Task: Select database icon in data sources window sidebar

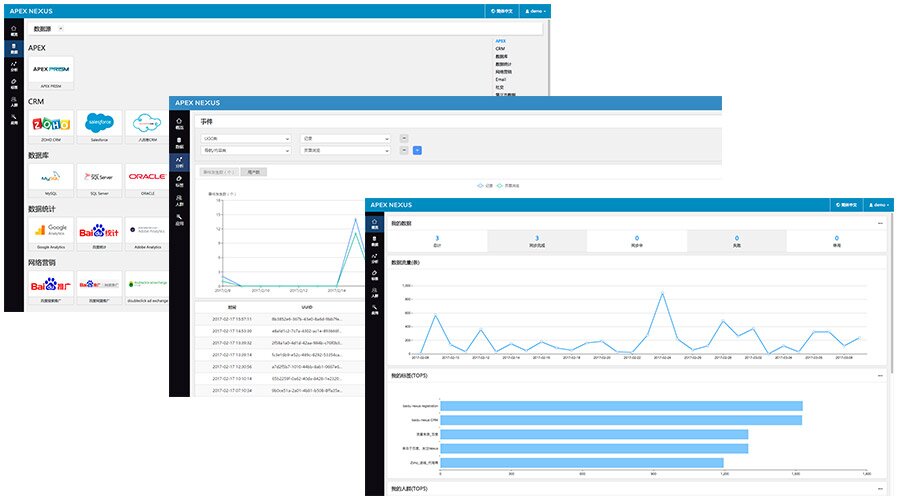Action: pyautogui.click(x=14, y=48)
